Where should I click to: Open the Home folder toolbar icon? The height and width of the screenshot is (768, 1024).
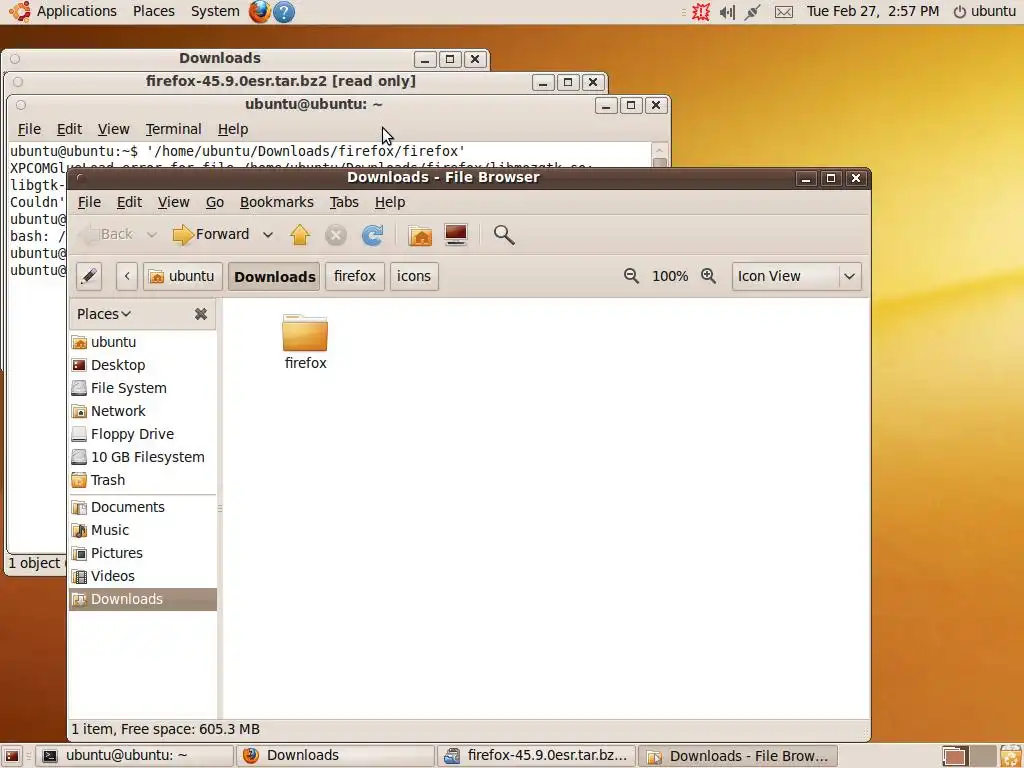(420, 234)
